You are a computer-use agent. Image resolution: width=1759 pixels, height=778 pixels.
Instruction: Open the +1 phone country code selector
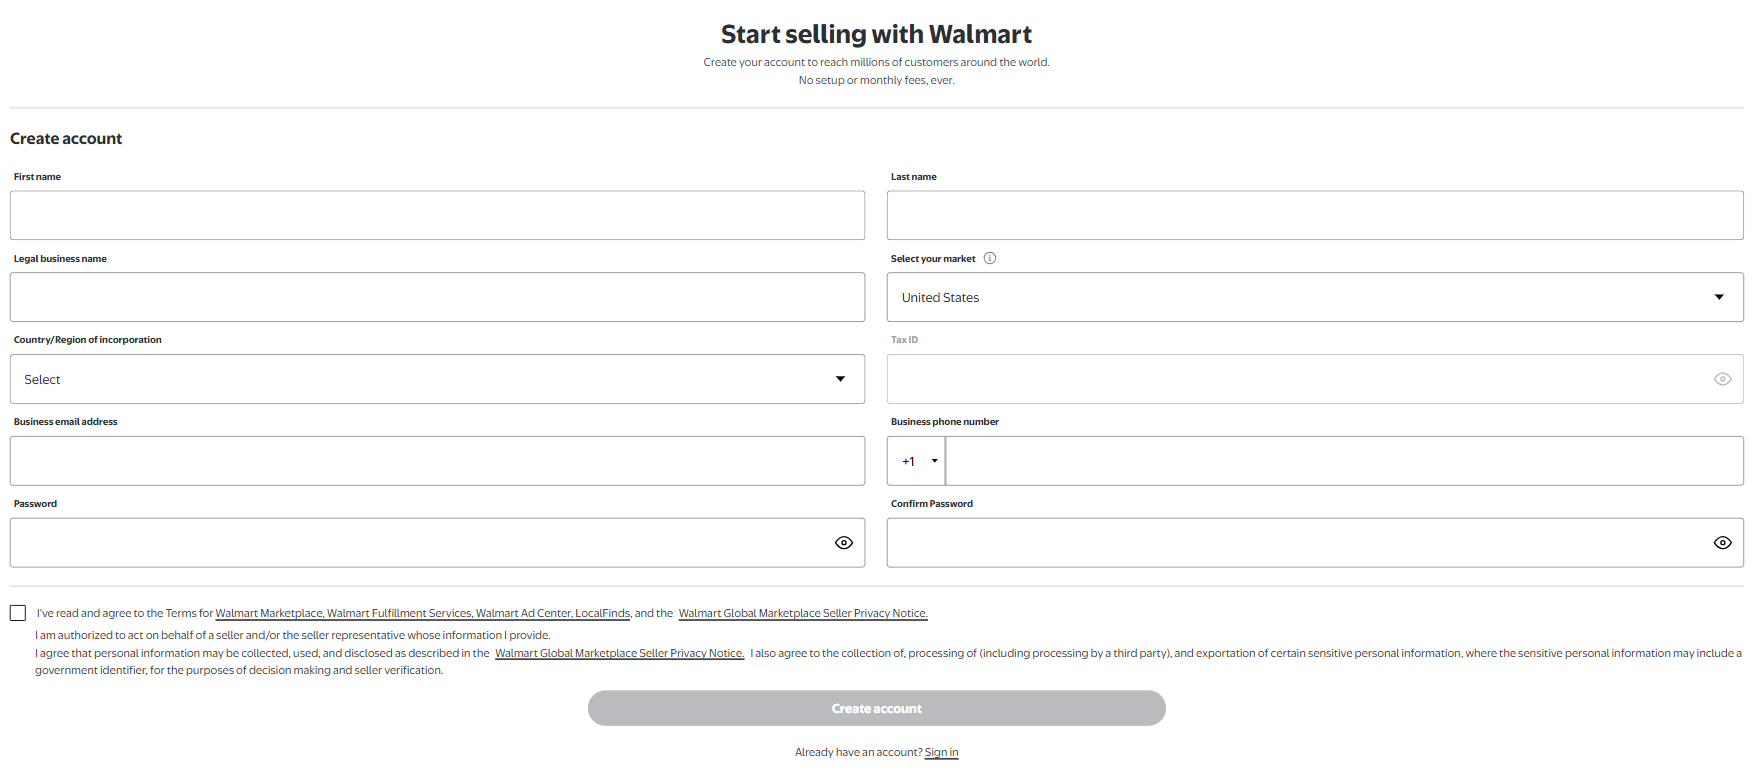pos(917,461)
